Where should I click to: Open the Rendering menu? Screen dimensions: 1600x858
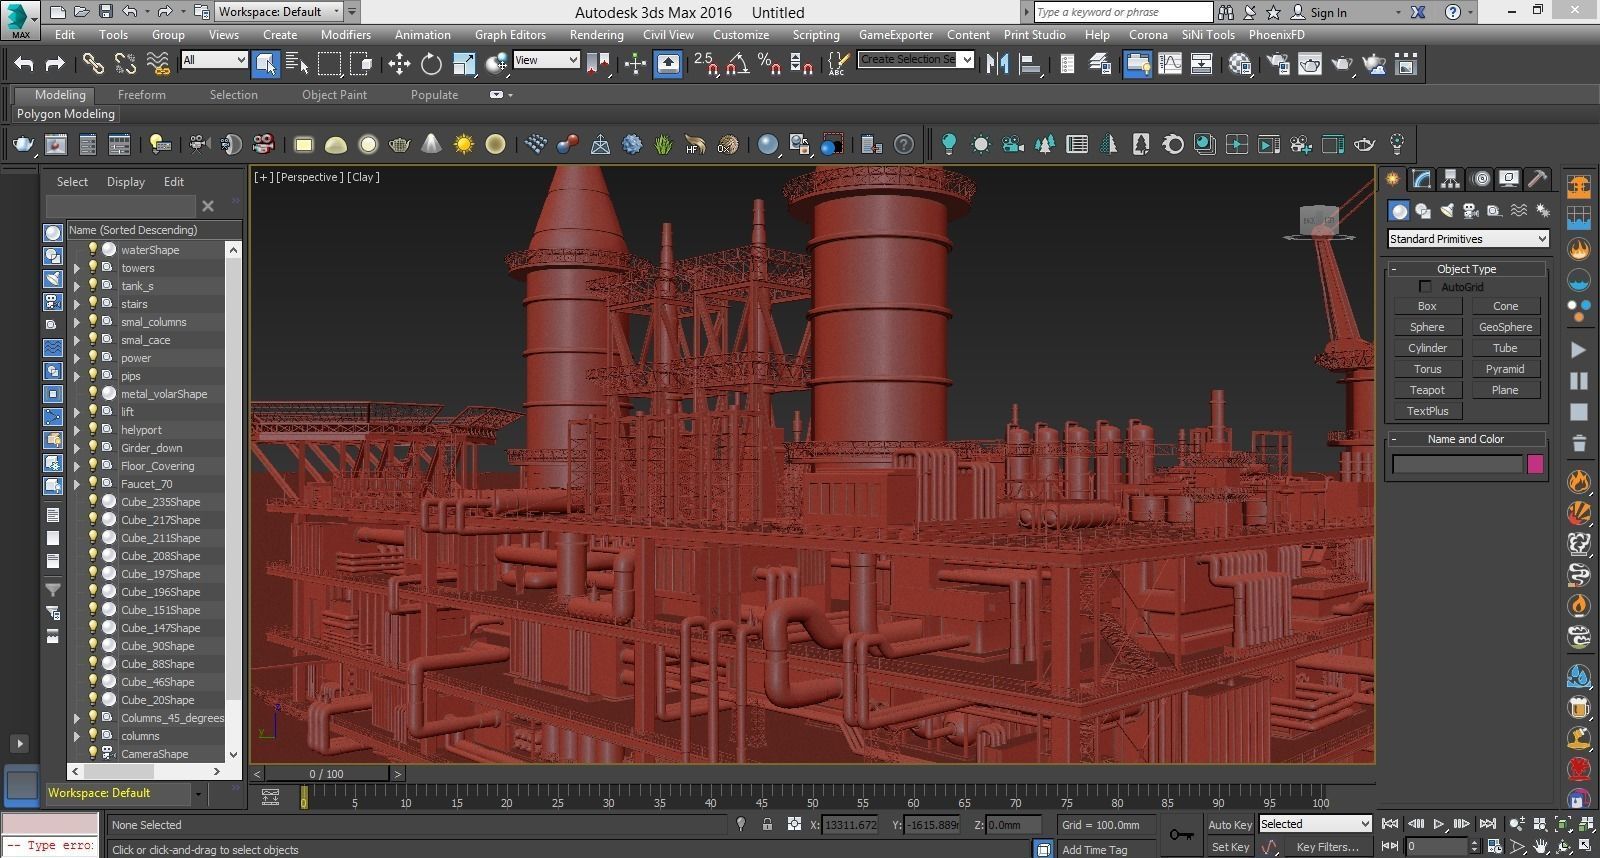pyautogui.click(x=597, y=34)
